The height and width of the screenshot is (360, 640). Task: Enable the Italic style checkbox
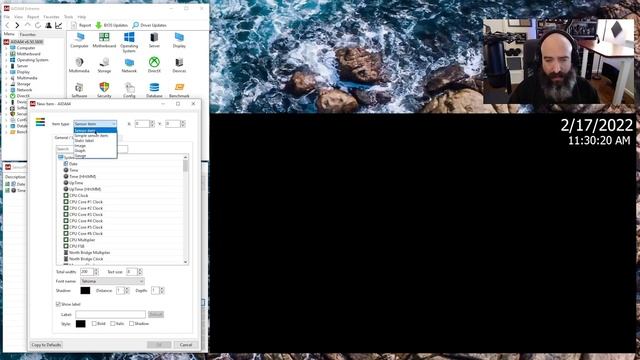tap(113, 324)
